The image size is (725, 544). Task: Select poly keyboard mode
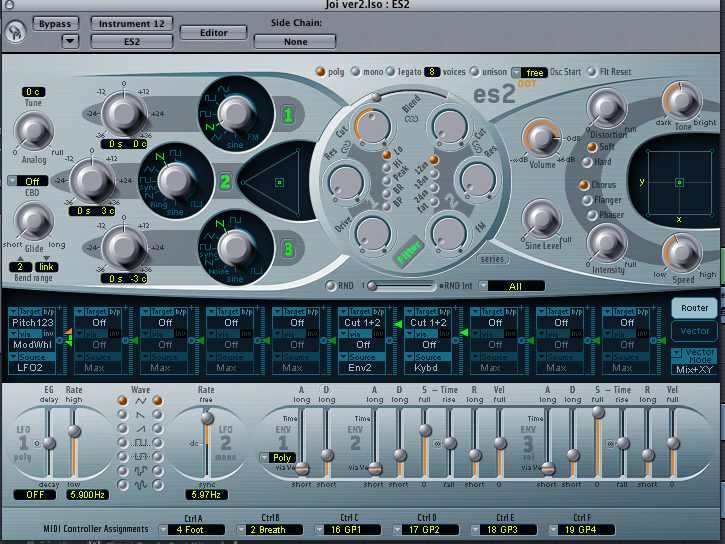click(x=320, y=72)
